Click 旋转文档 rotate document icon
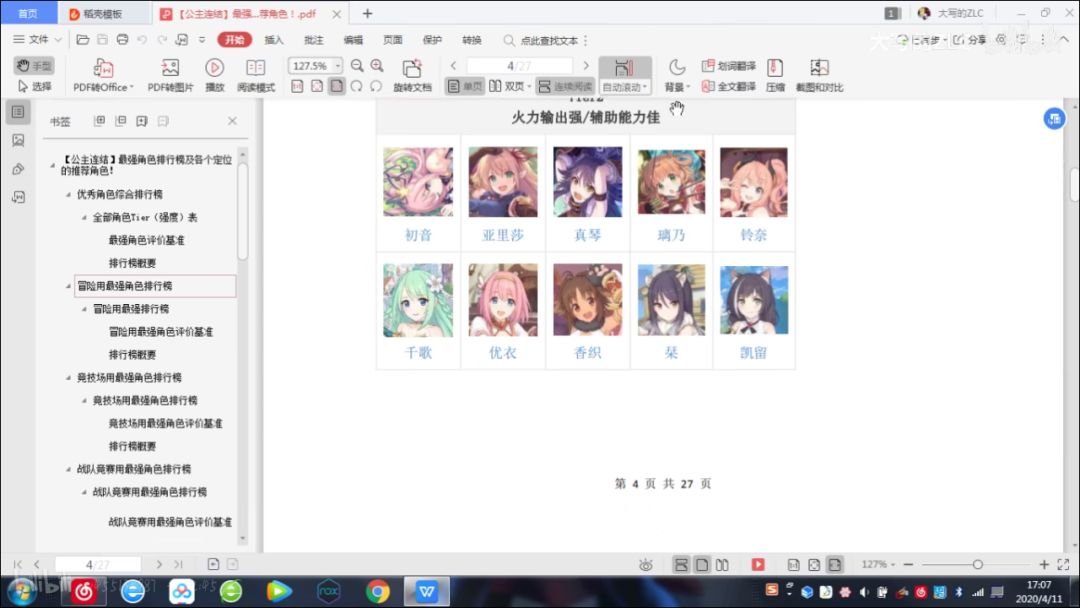The image size is (1080, 608). pyautogui.click(x=412, y=75)
